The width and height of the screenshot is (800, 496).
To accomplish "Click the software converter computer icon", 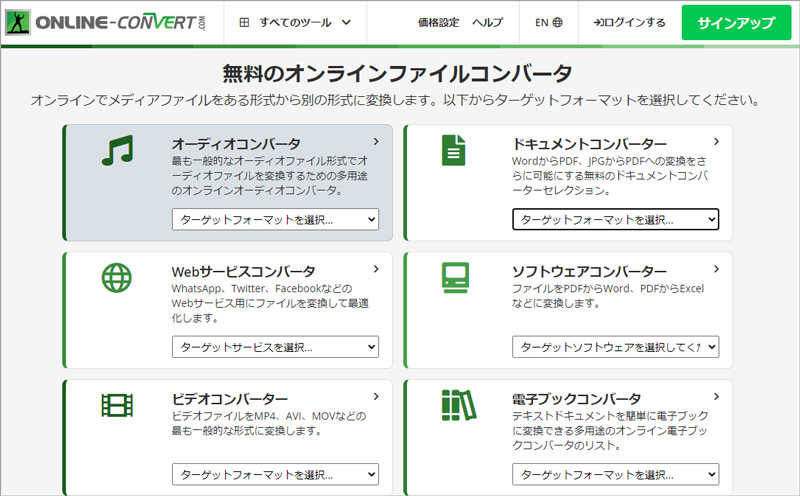I will [x=455, y=277].
